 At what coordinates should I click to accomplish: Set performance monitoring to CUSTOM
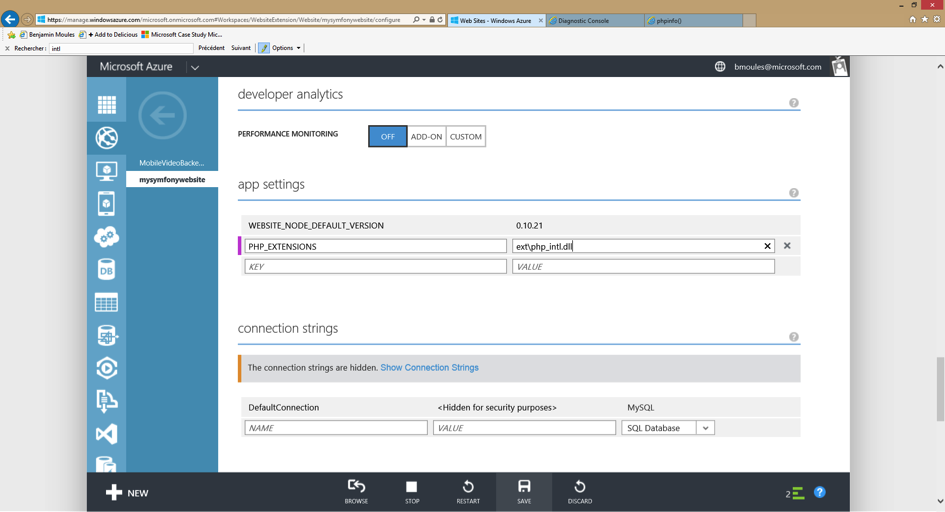coord(466,136)
